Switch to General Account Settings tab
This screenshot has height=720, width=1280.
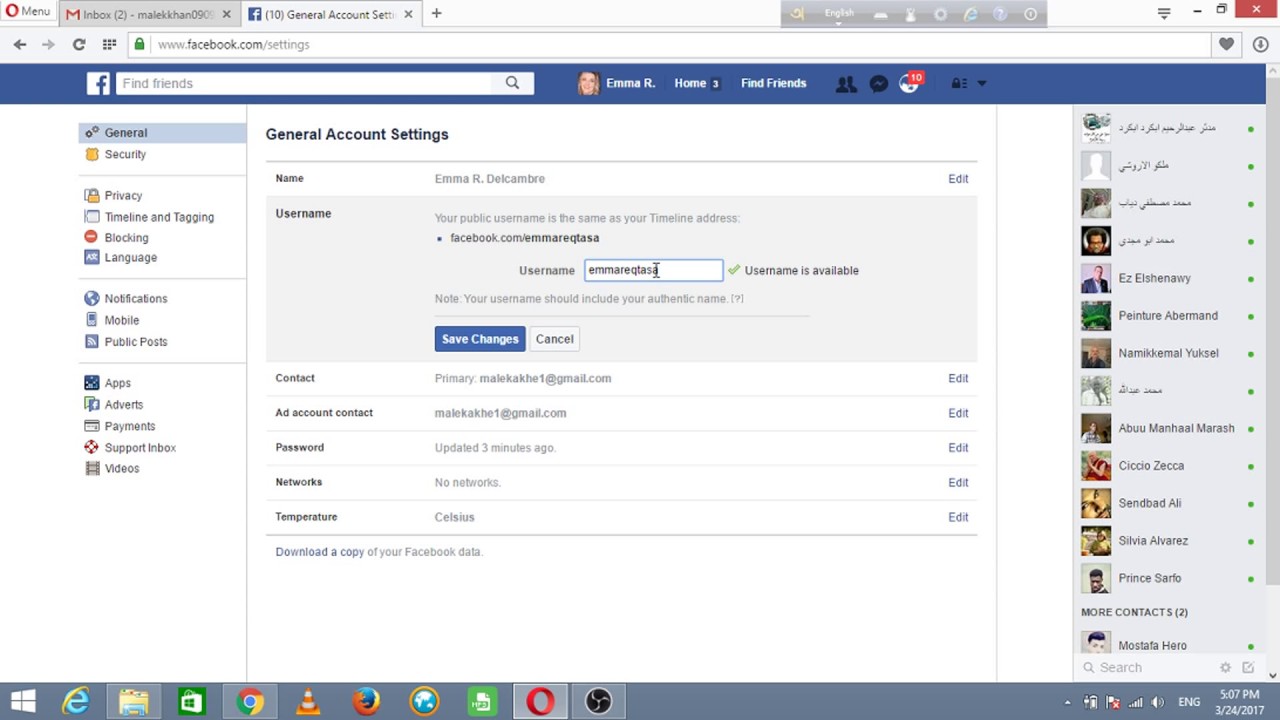(x=330, y=14)
